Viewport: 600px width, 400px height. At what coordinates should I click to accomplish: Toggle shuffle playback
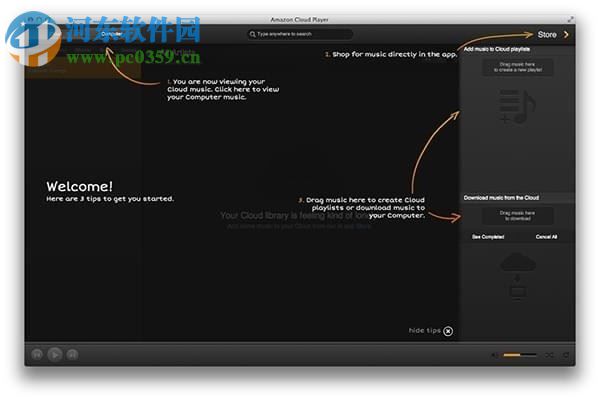549,355
